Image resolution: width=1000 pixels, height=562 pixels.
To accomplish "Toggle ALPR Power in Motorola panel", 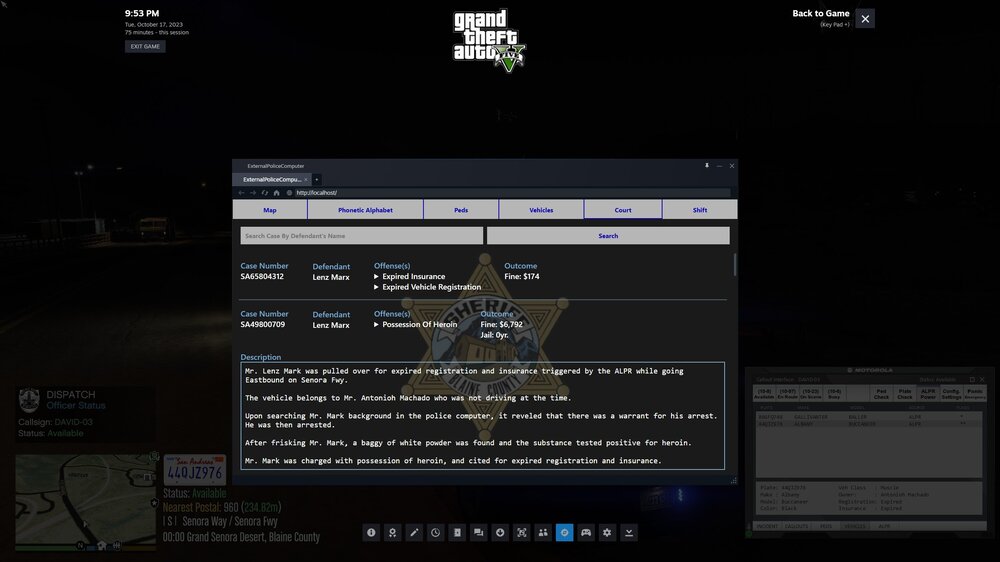I will (928, 394).
